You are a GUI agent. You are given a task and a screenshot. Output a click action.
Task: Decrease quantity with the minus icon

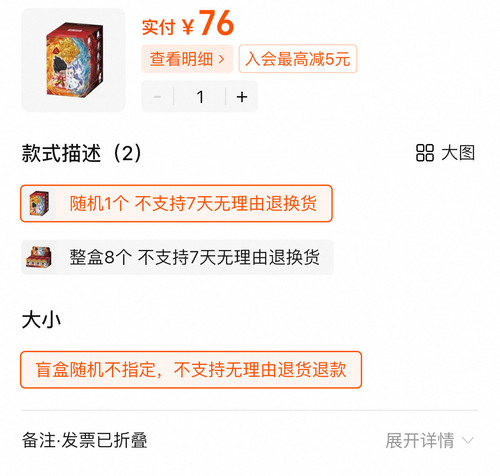pos(157,97)
